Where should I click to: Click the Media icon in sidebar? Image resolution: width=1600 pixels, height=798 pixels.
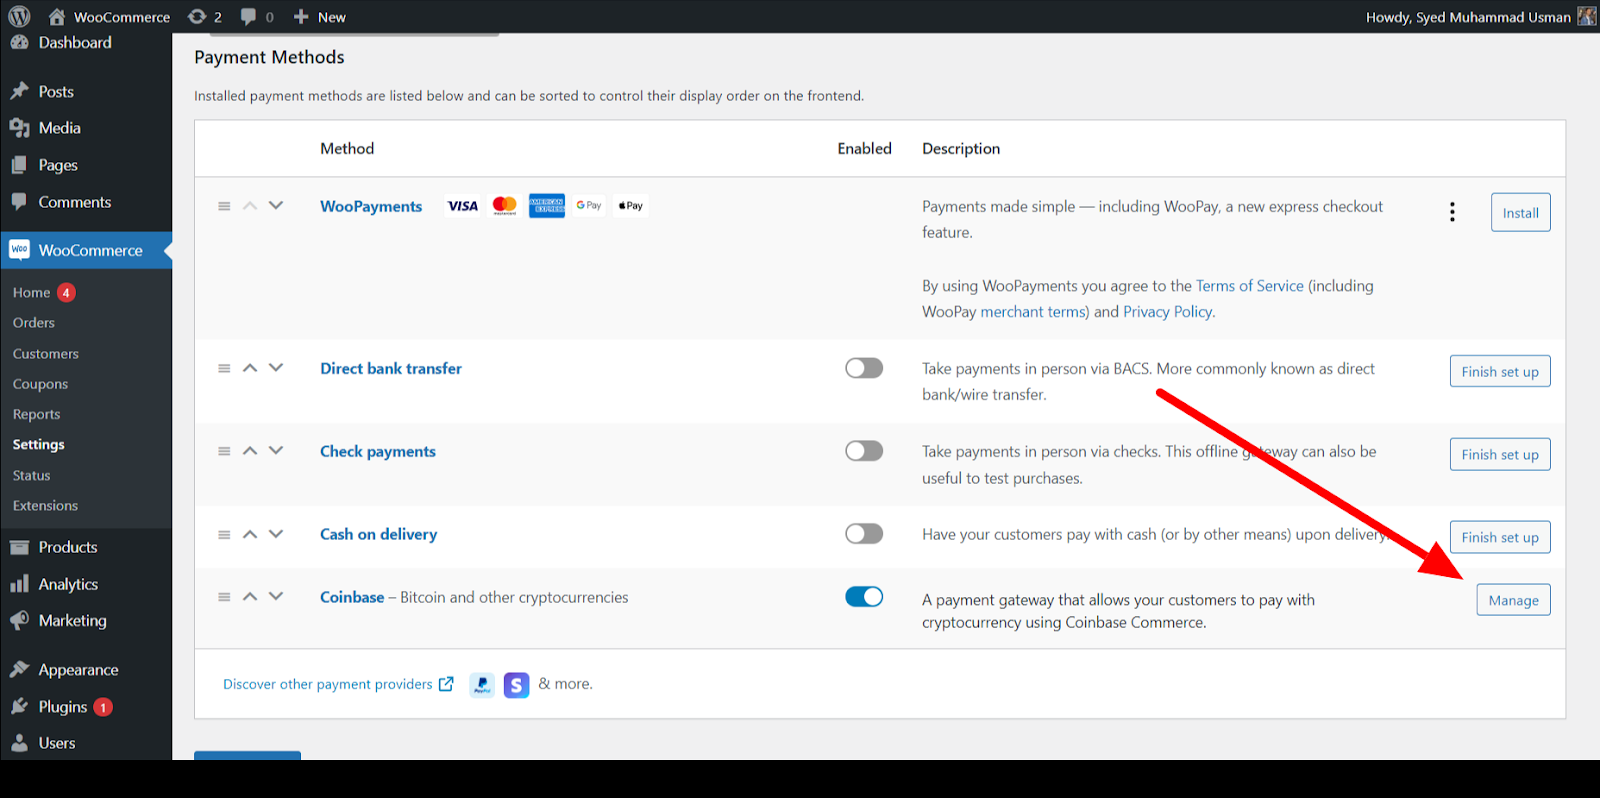coord(19,128)
